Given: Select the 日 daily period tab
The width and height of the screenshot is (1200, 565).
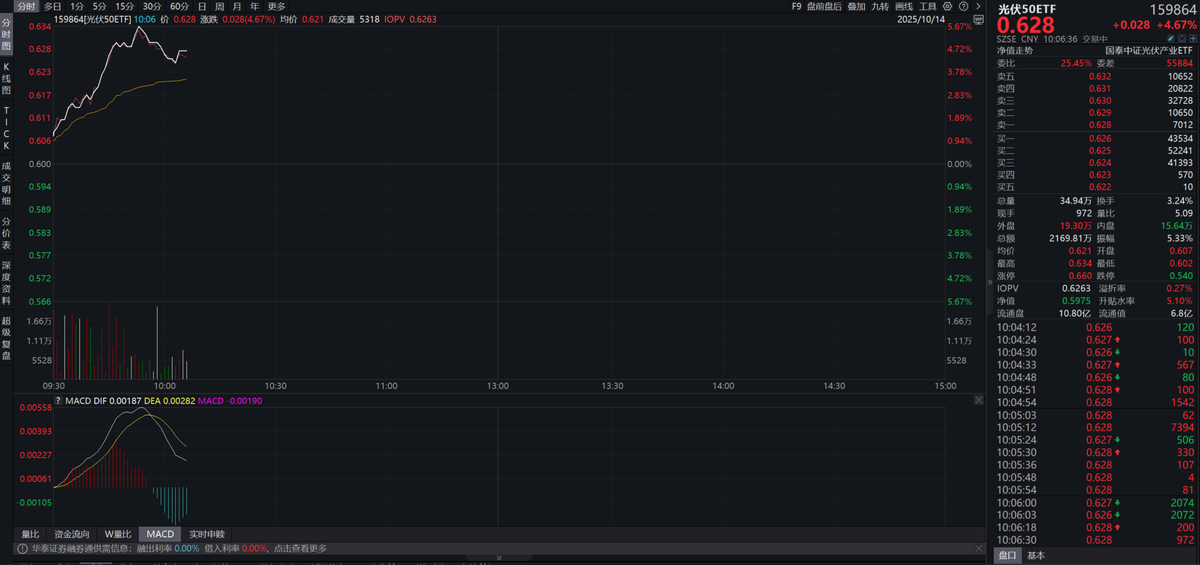Looking at the screenshot, I should 203,6.
